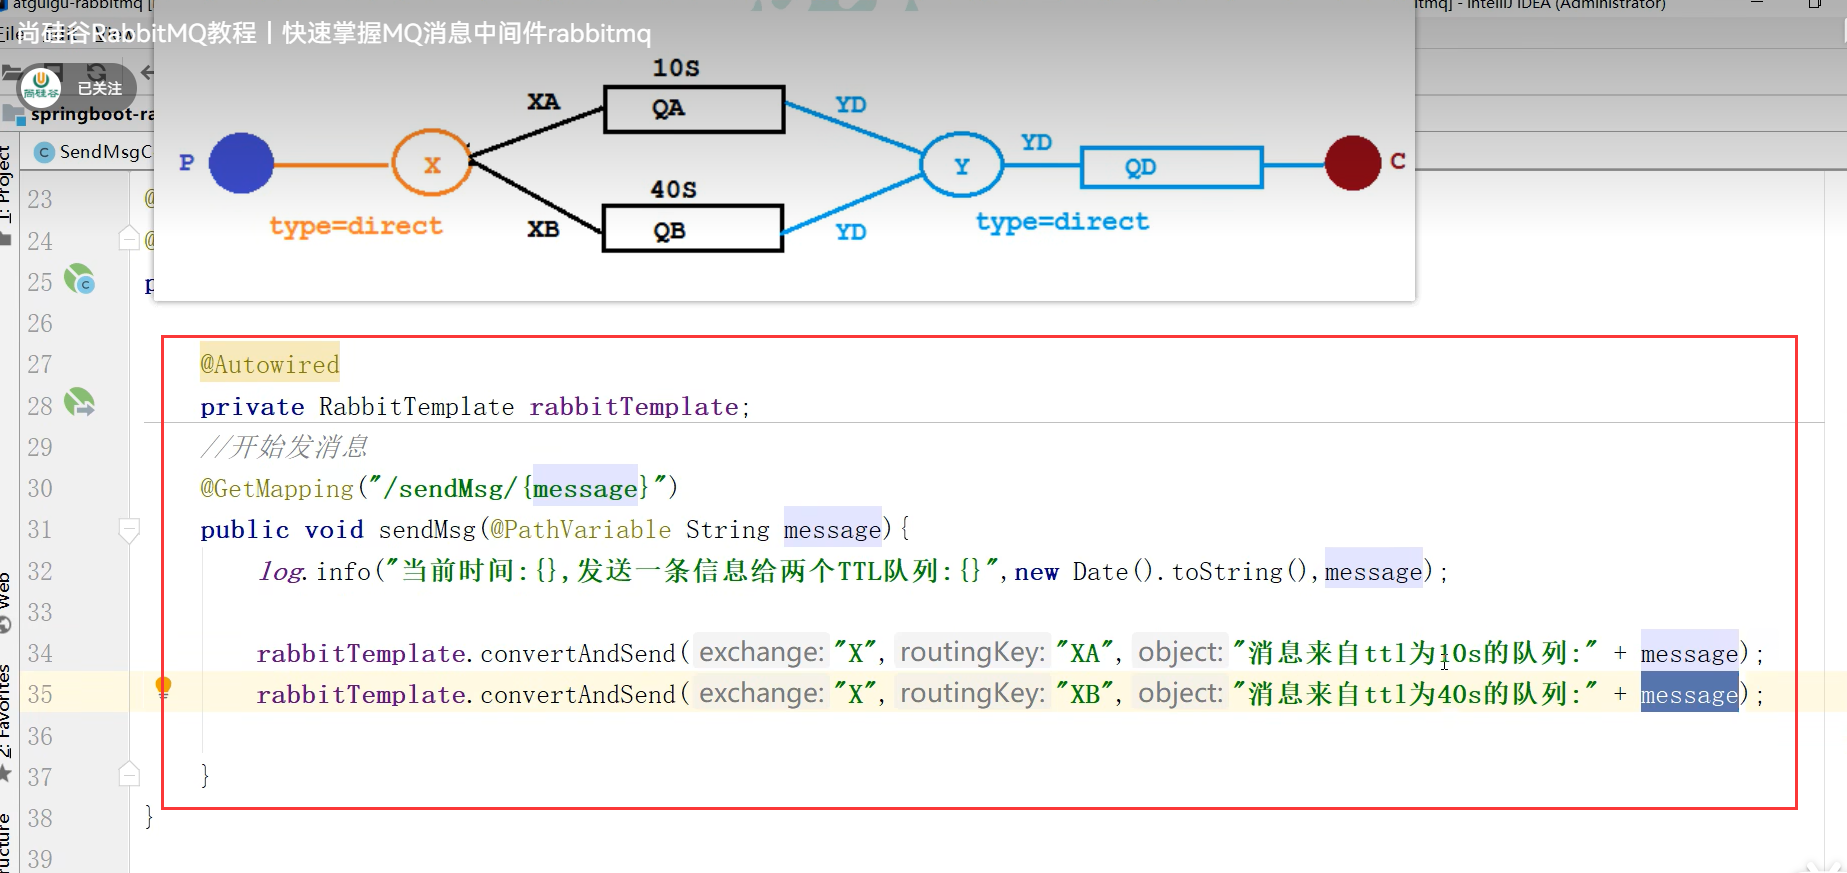This screenshot has height=873, width=1847.
Task: Click the Spring bean gutter icon on line 25
Action: (x=79, y=279)
